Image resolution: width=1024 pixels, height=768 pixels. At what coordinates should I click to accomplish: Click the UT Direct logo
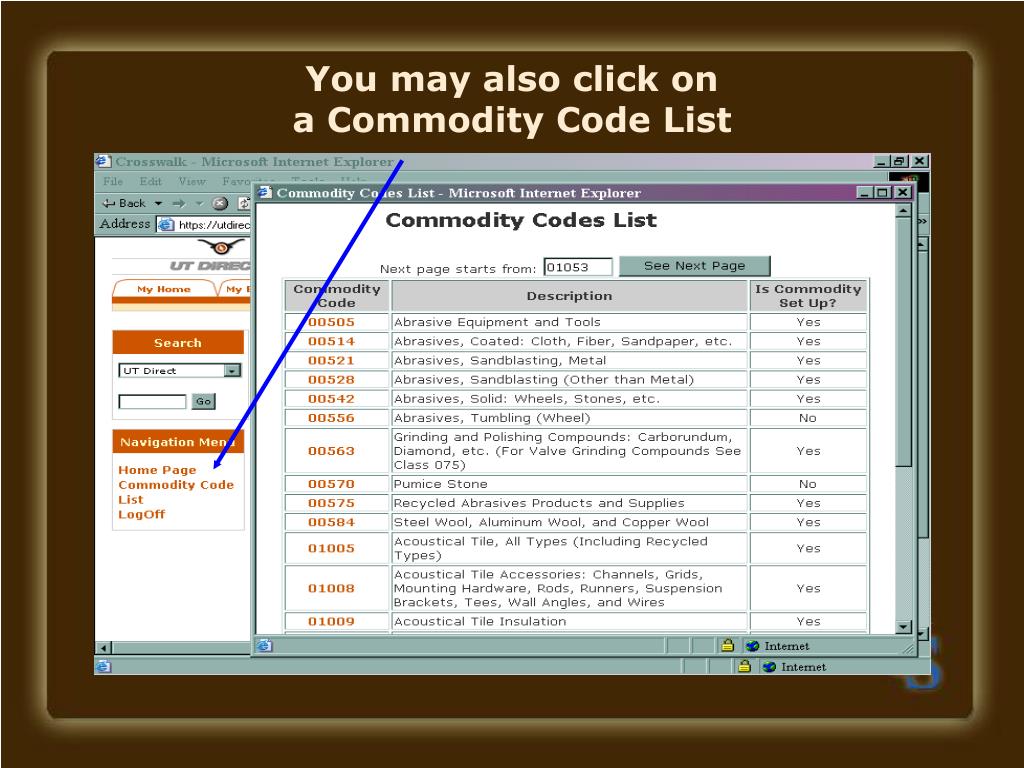click(x=210, y=256)
